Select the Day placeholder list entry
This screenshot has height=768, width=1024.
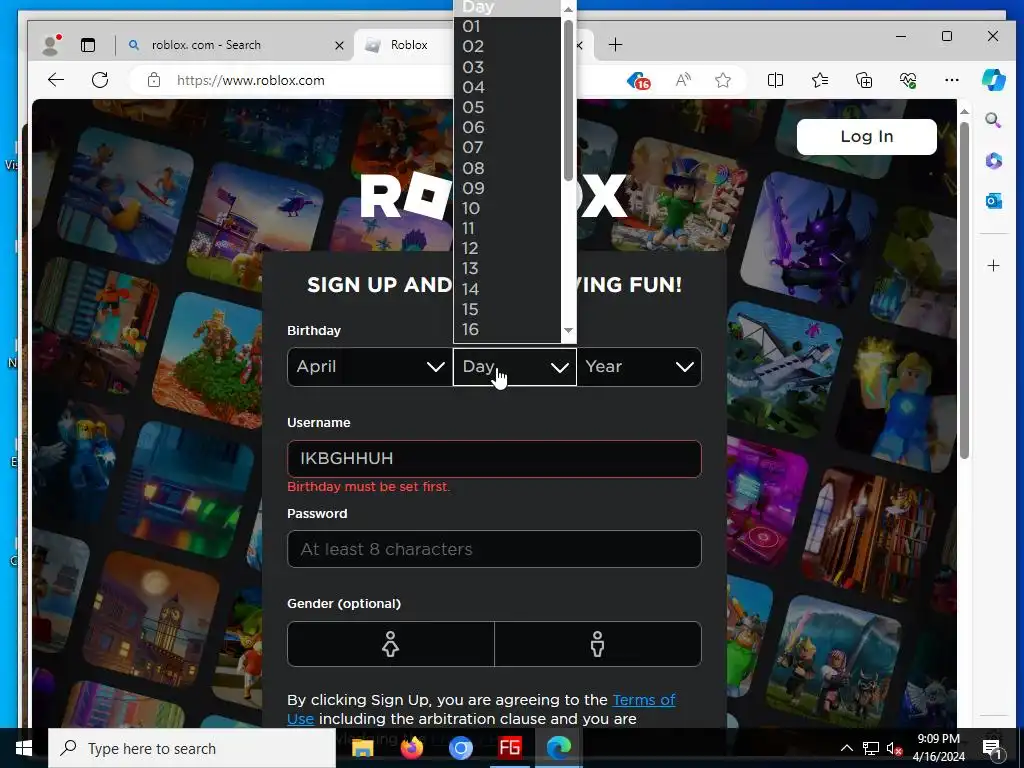(x=507, y=8)
